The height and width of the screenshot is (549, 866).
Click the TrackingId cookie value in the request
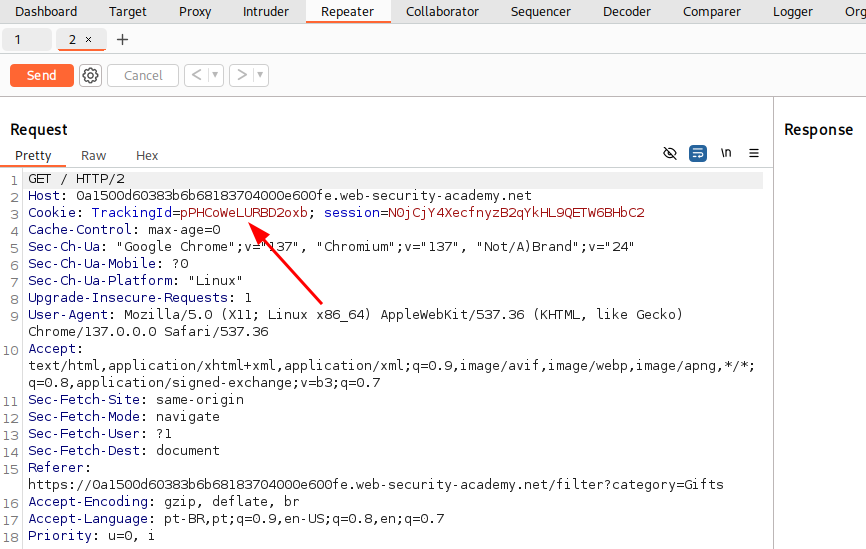[x=244, y=213]
